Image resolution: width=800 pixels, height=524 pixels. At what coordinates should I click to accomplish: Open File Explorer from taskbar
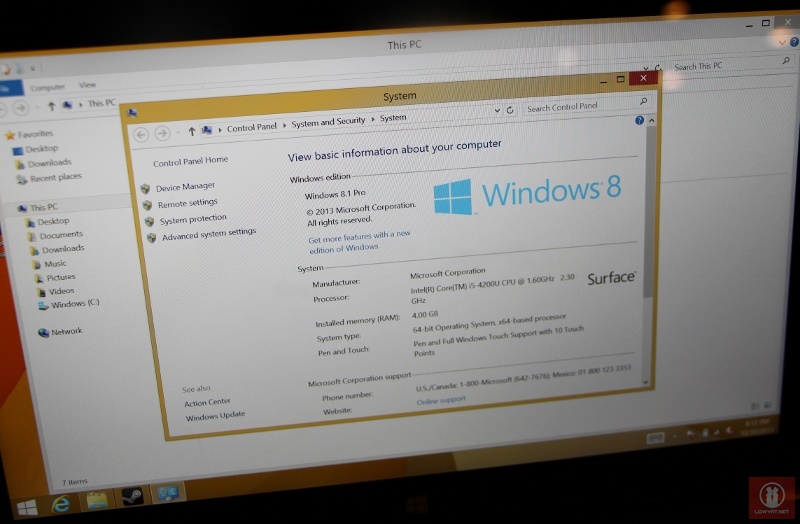pos(96,501)
